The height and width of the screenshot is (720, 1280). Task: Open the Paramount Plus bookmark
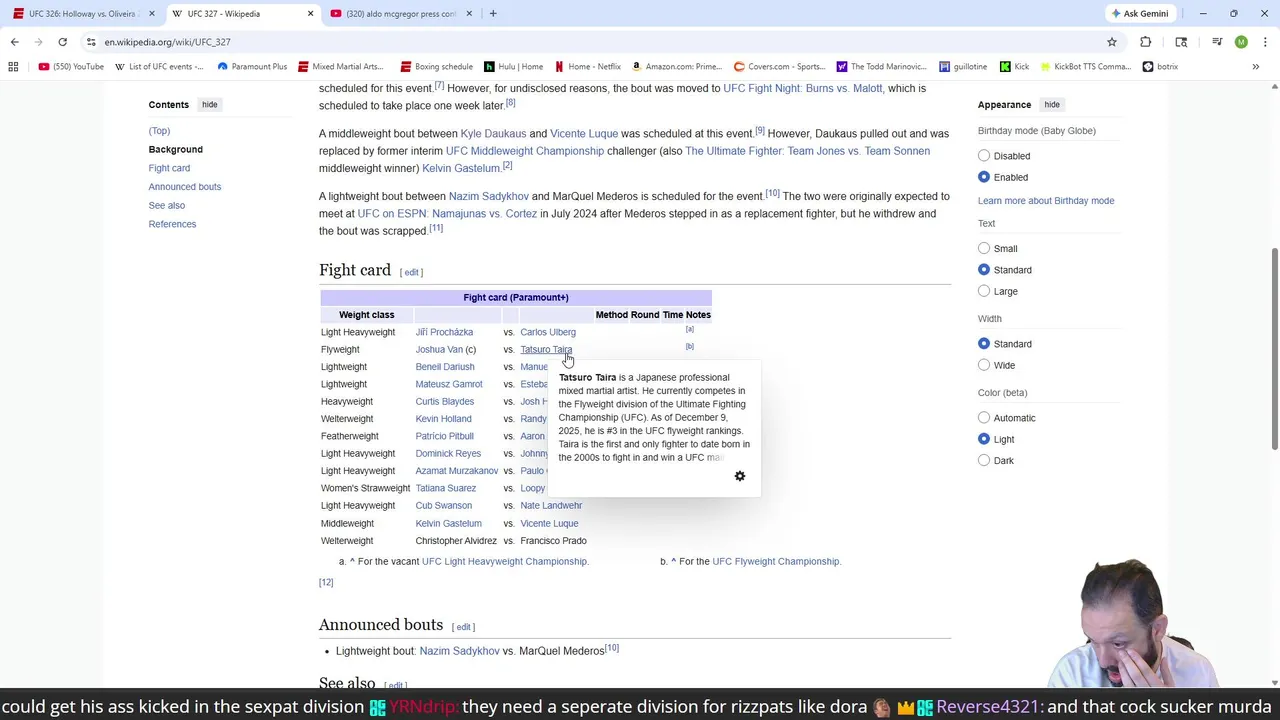click(x=252, y=67)
